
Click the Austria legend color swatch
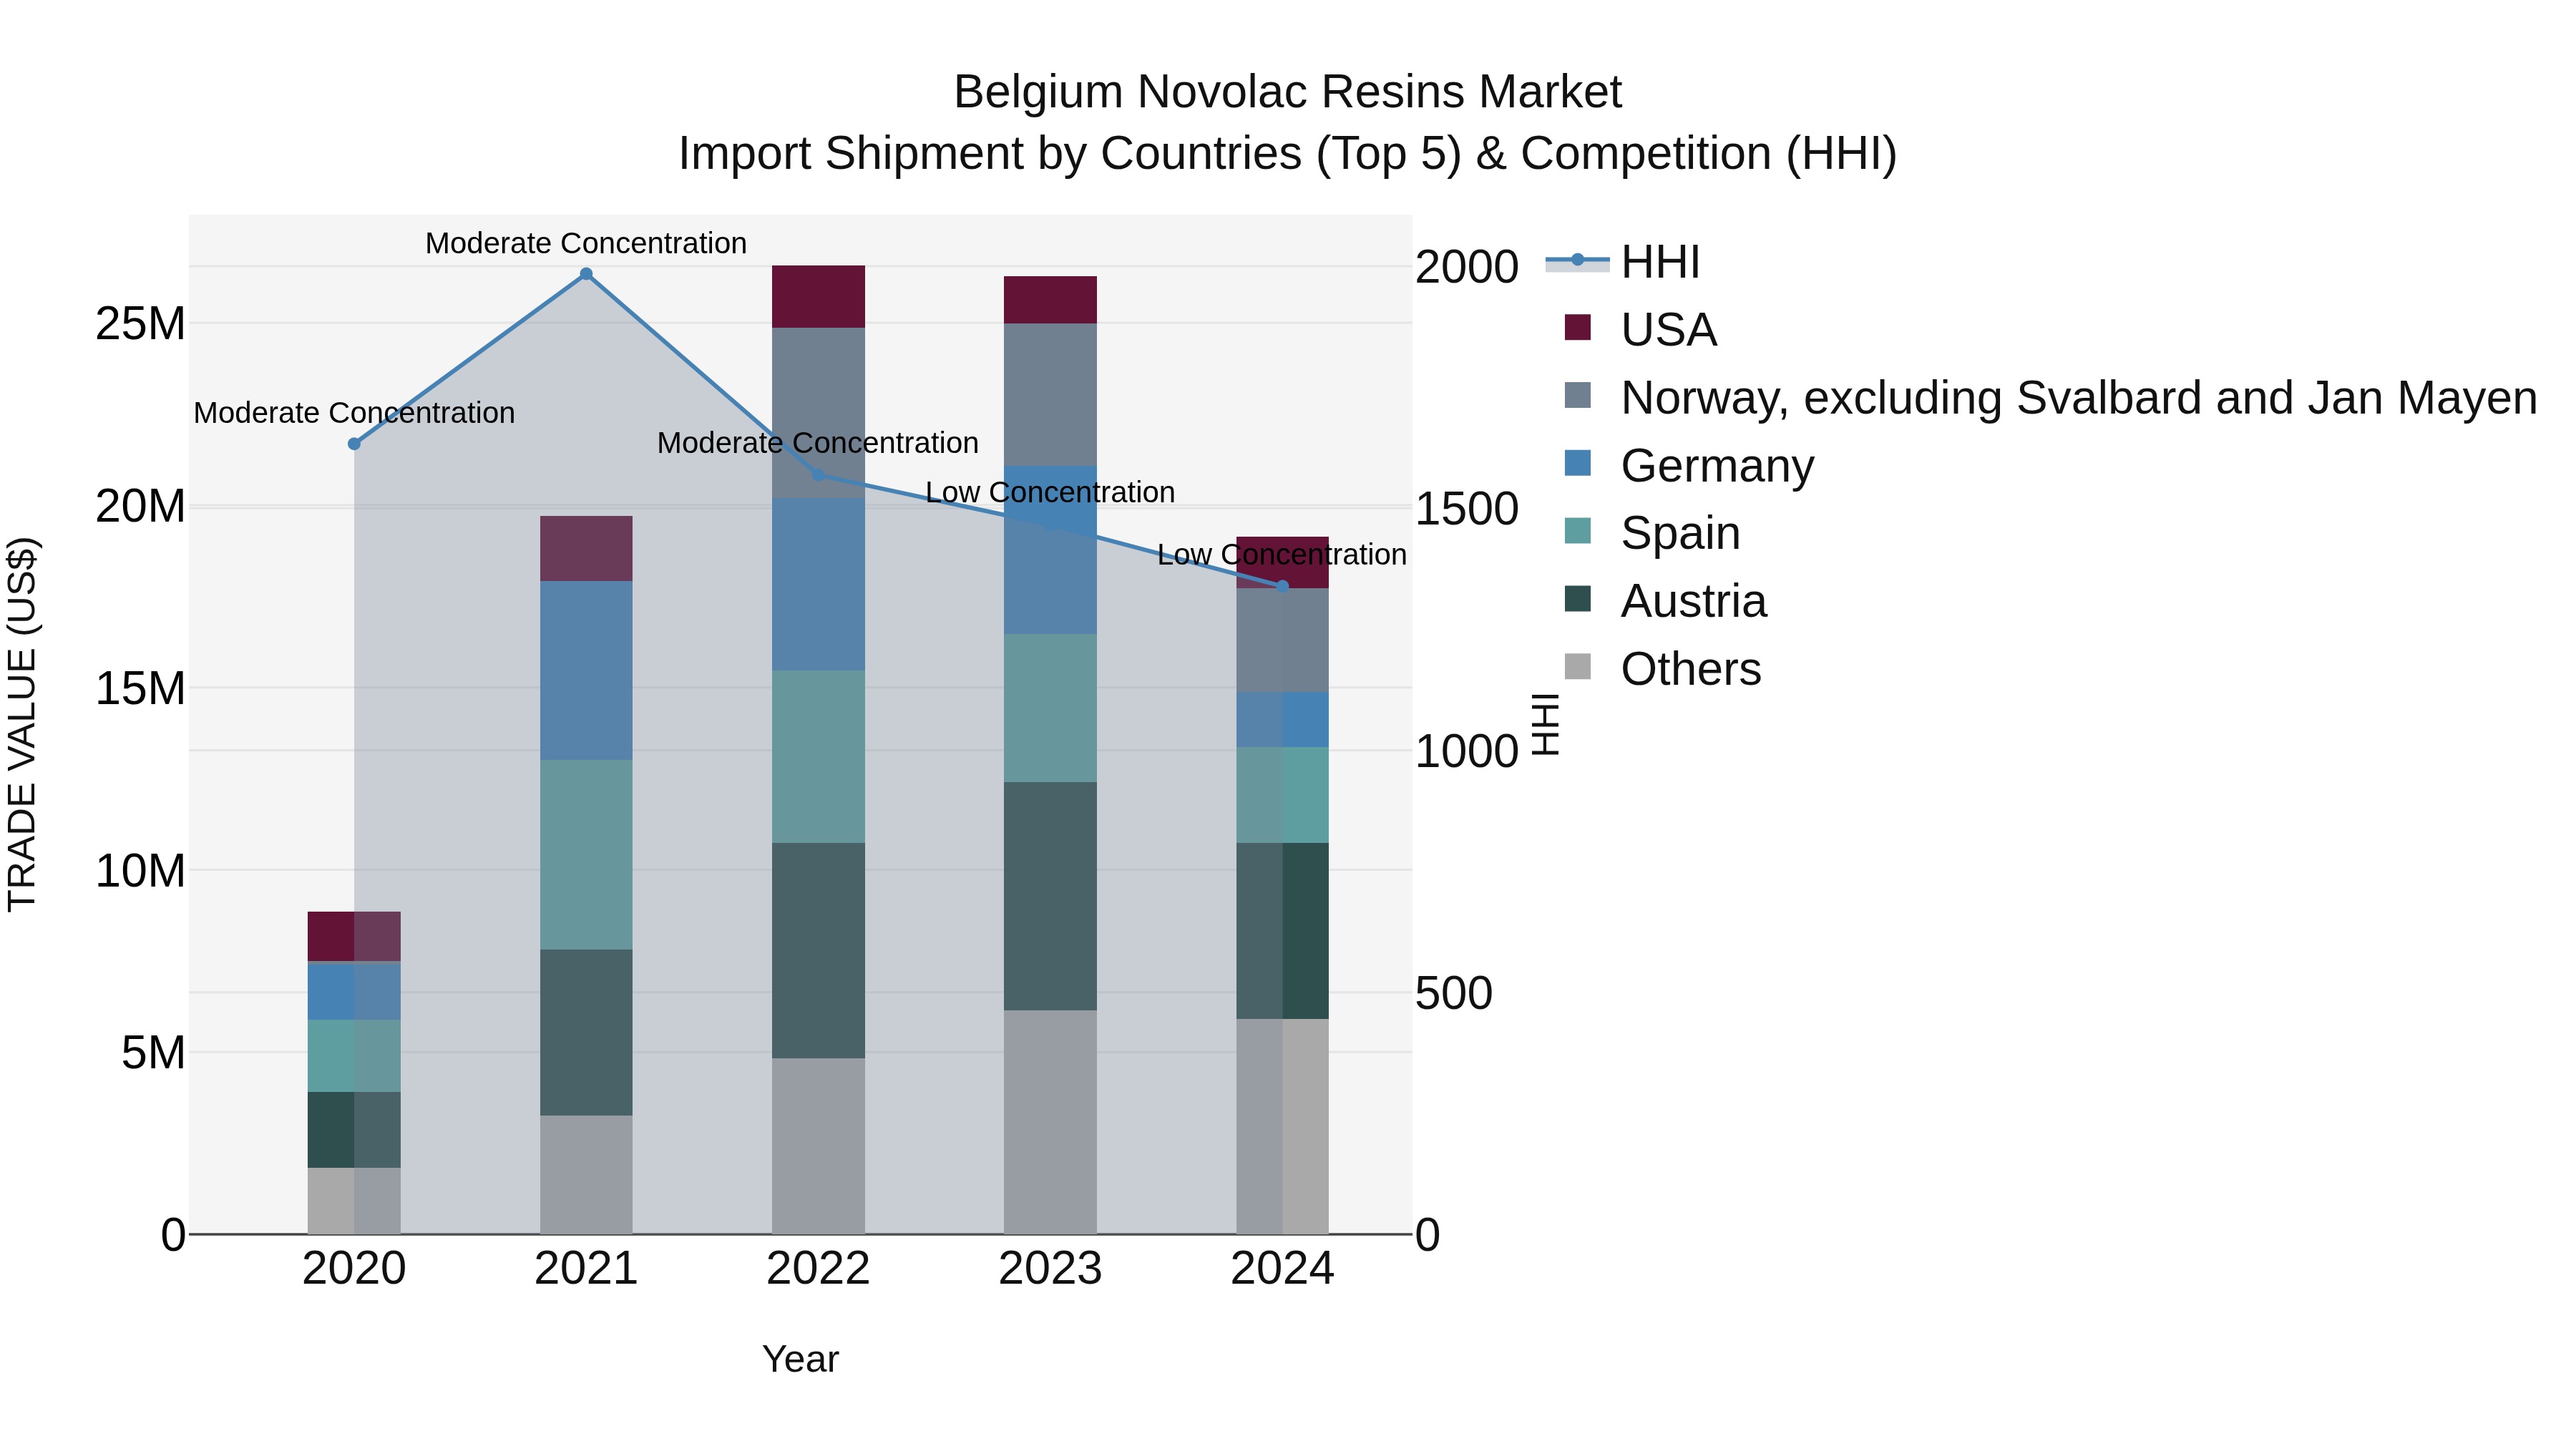1577,599
